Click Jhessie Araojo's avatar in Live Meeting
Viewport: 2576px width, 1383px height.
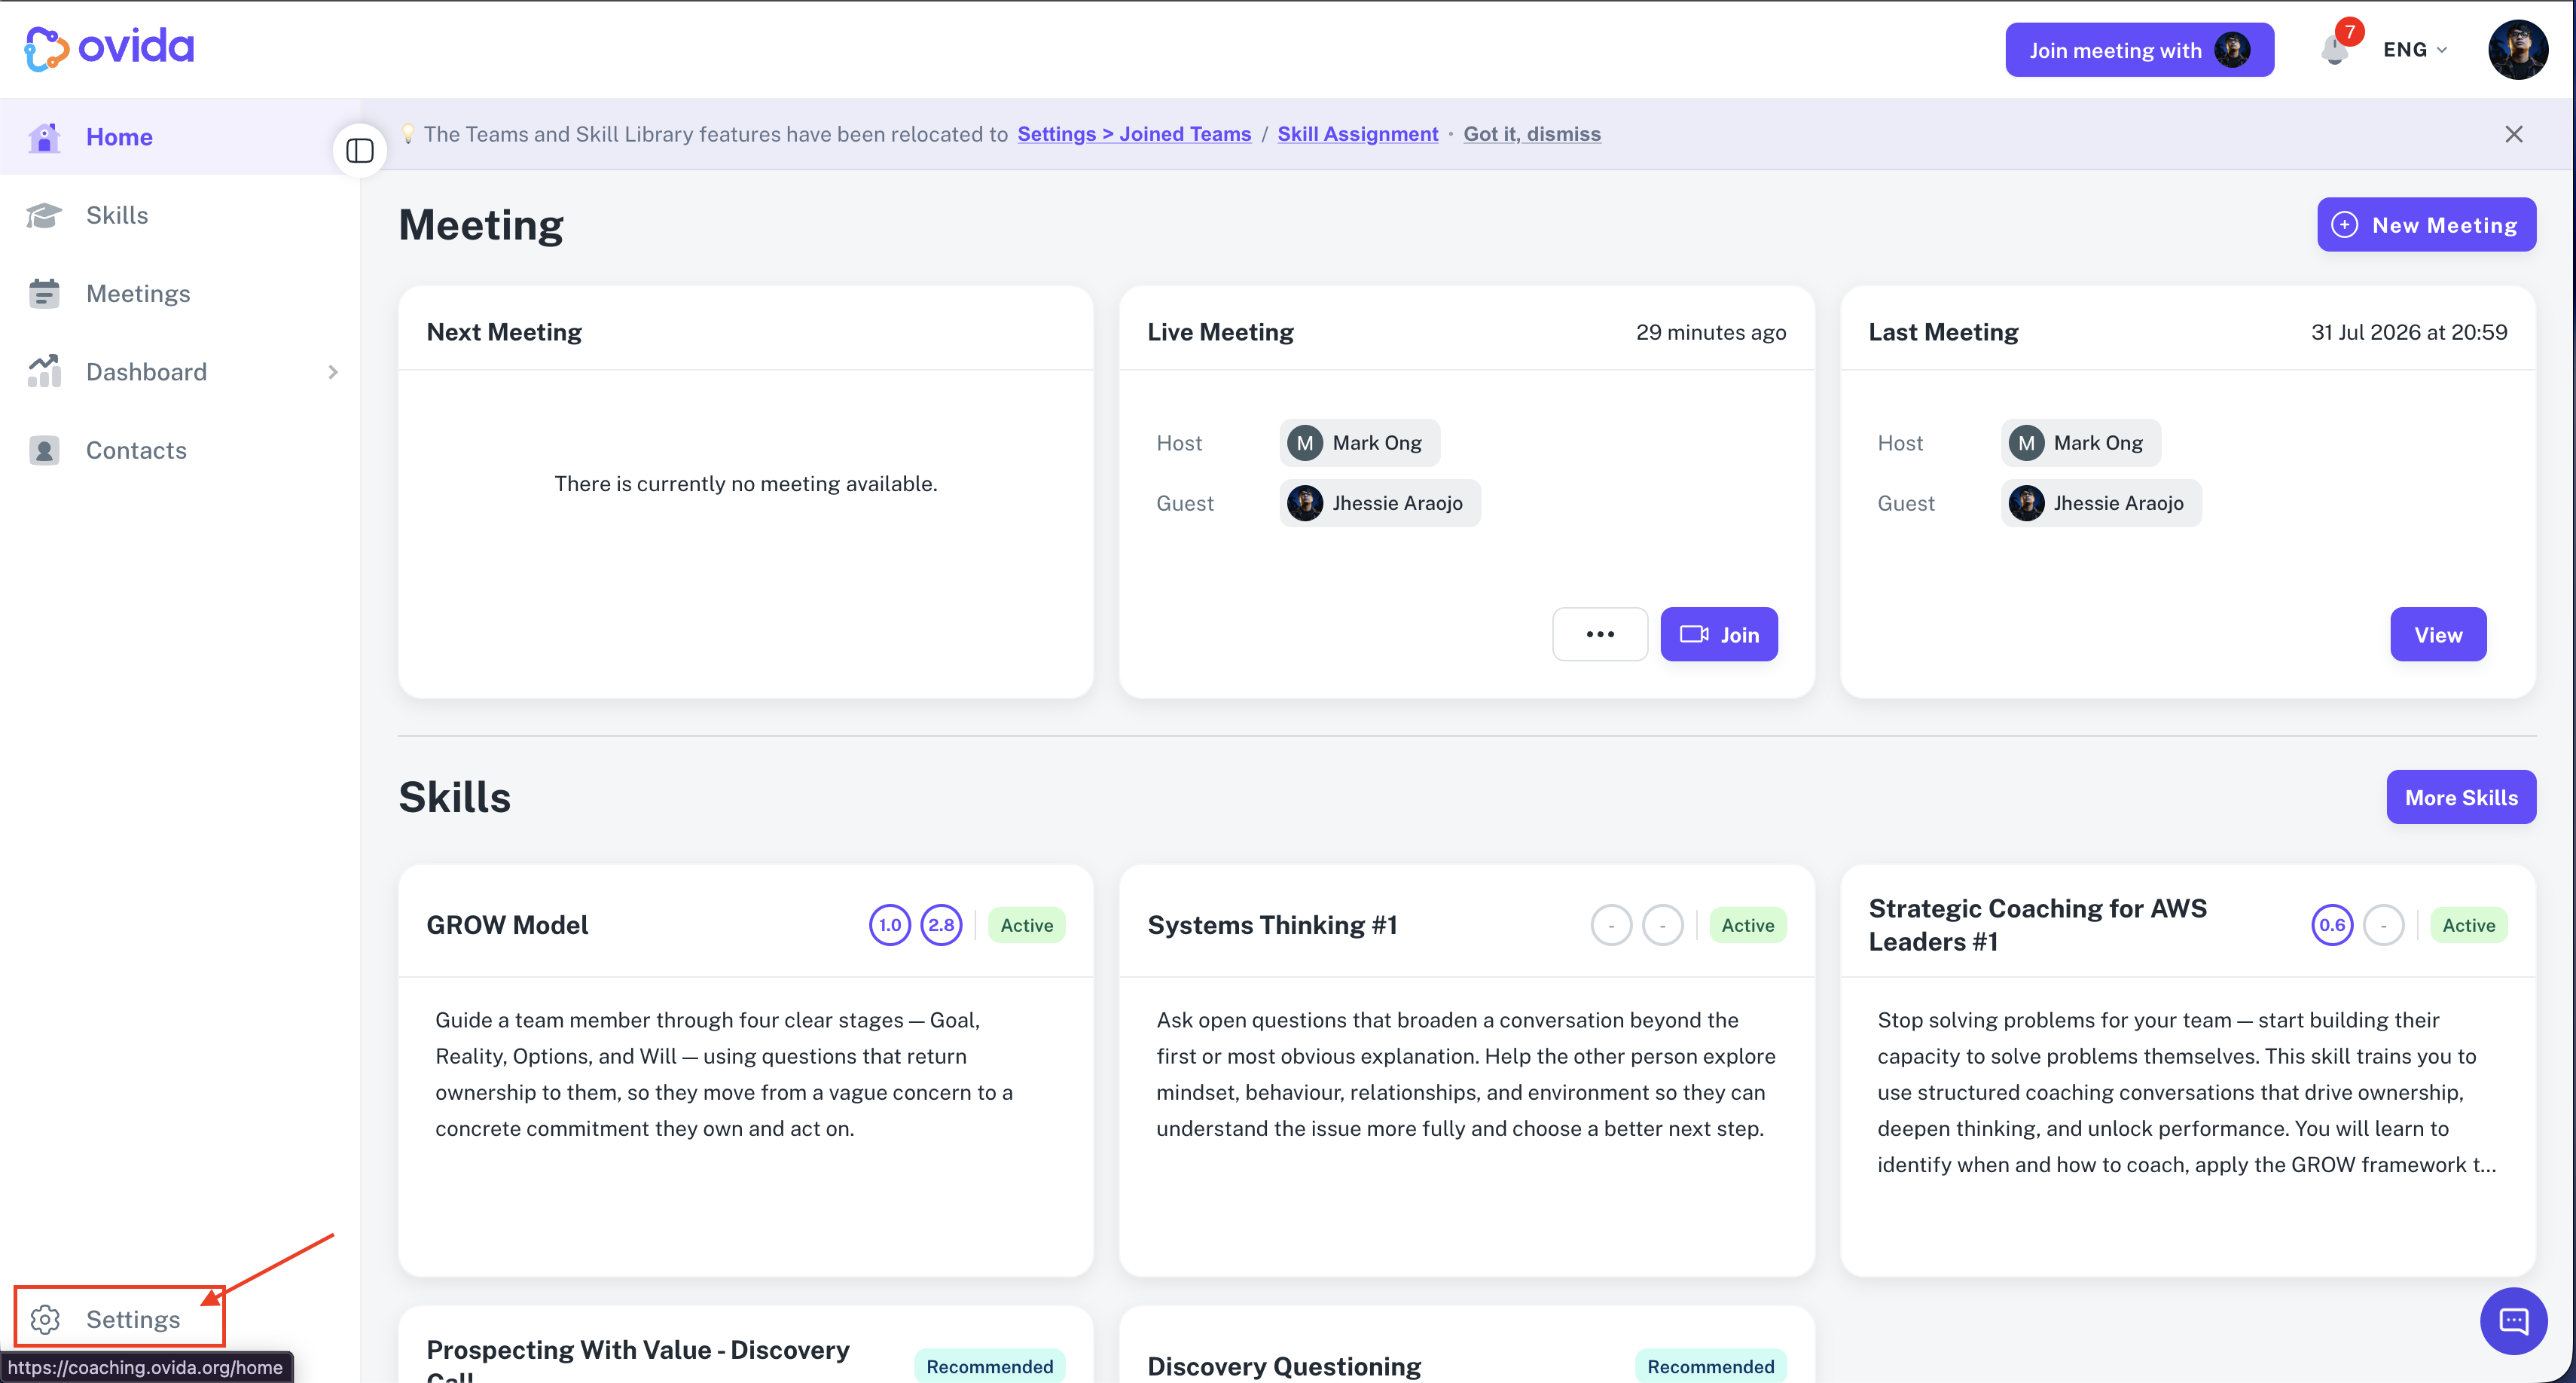point(1305,503)
